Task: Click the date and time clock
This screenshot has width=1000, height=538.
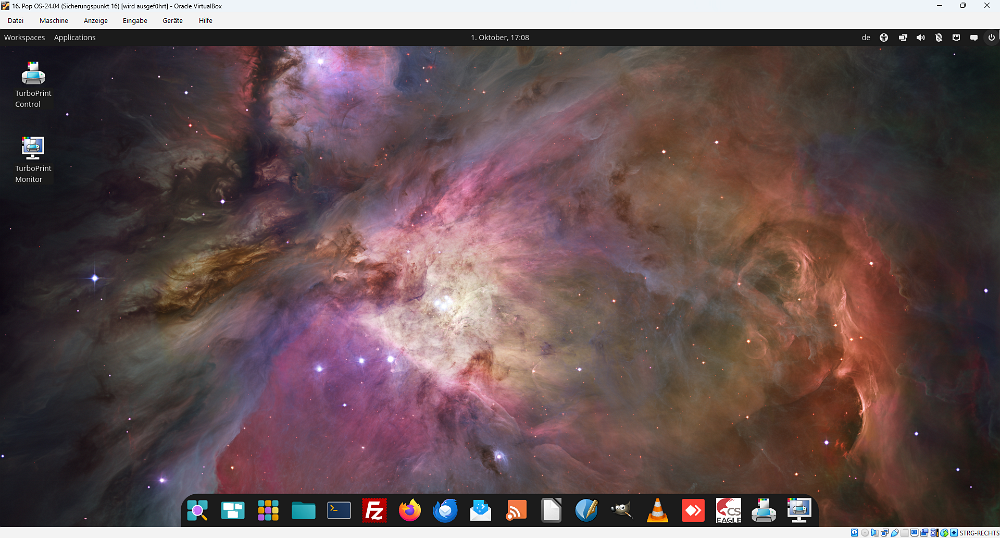Action: [500, 37]
